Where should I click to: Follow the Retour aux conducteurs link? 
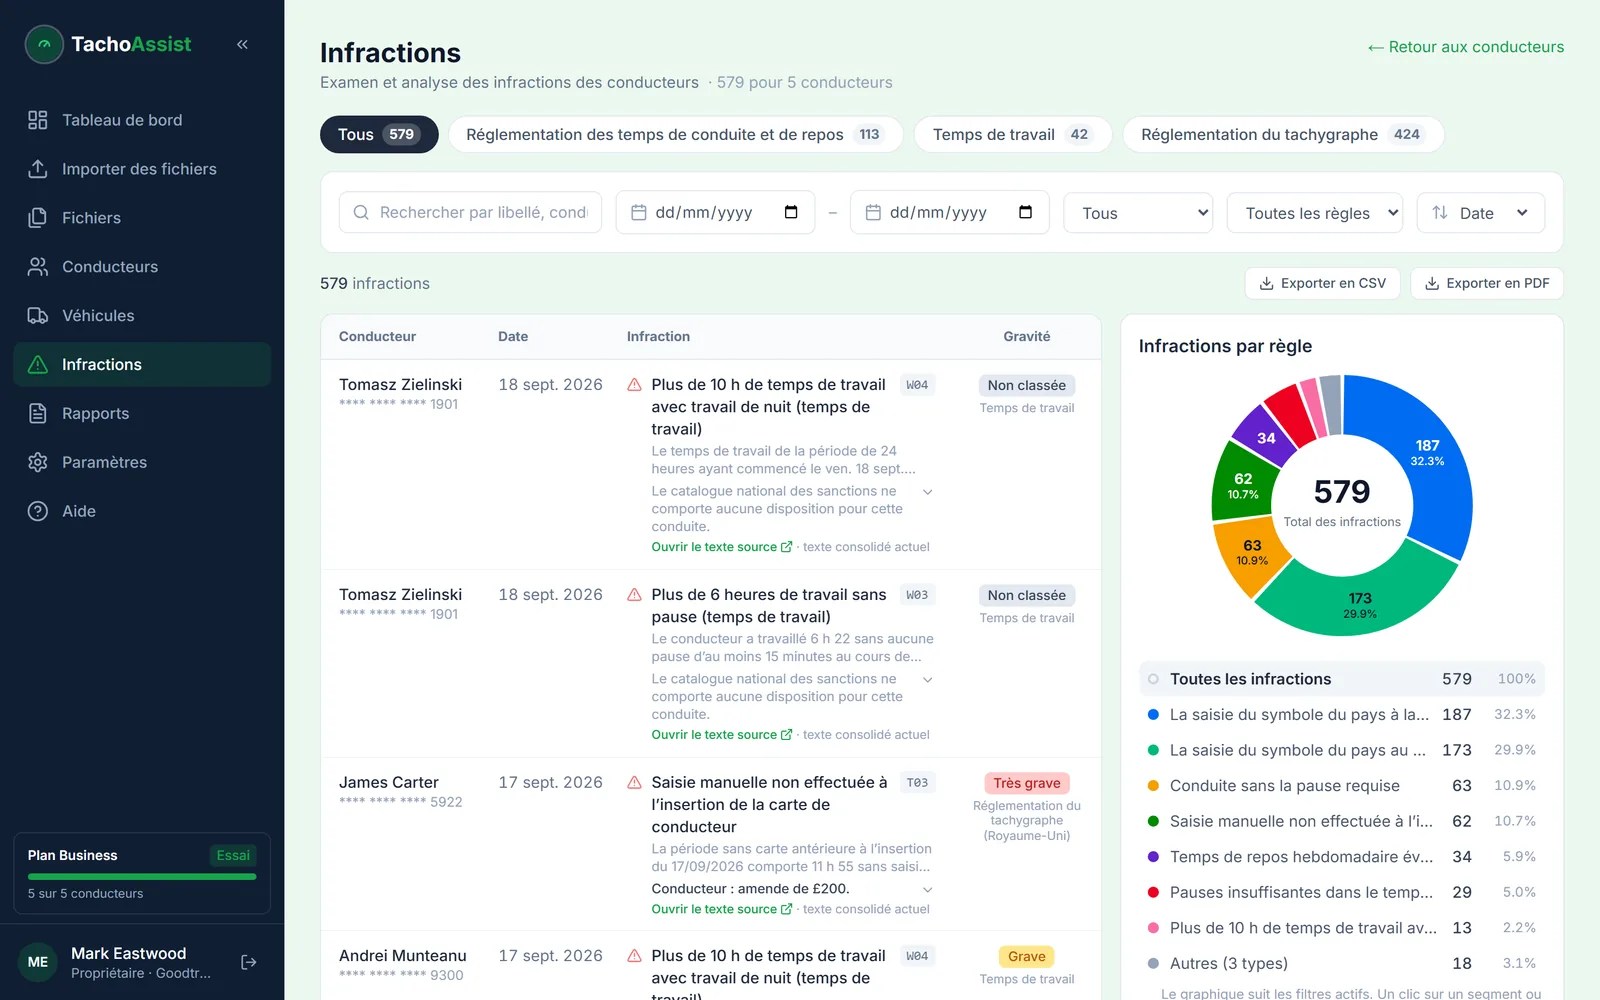click(1466, 47)
